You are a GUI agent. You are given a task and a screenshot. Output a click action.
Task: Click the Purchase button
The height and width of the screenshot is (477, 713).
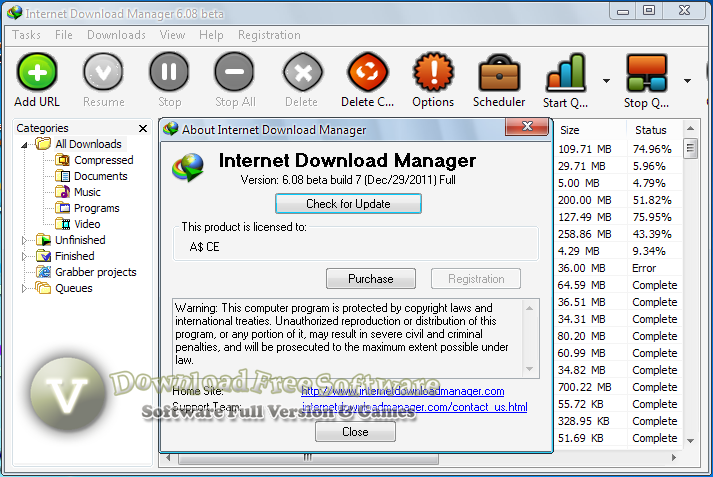(371, 279)
